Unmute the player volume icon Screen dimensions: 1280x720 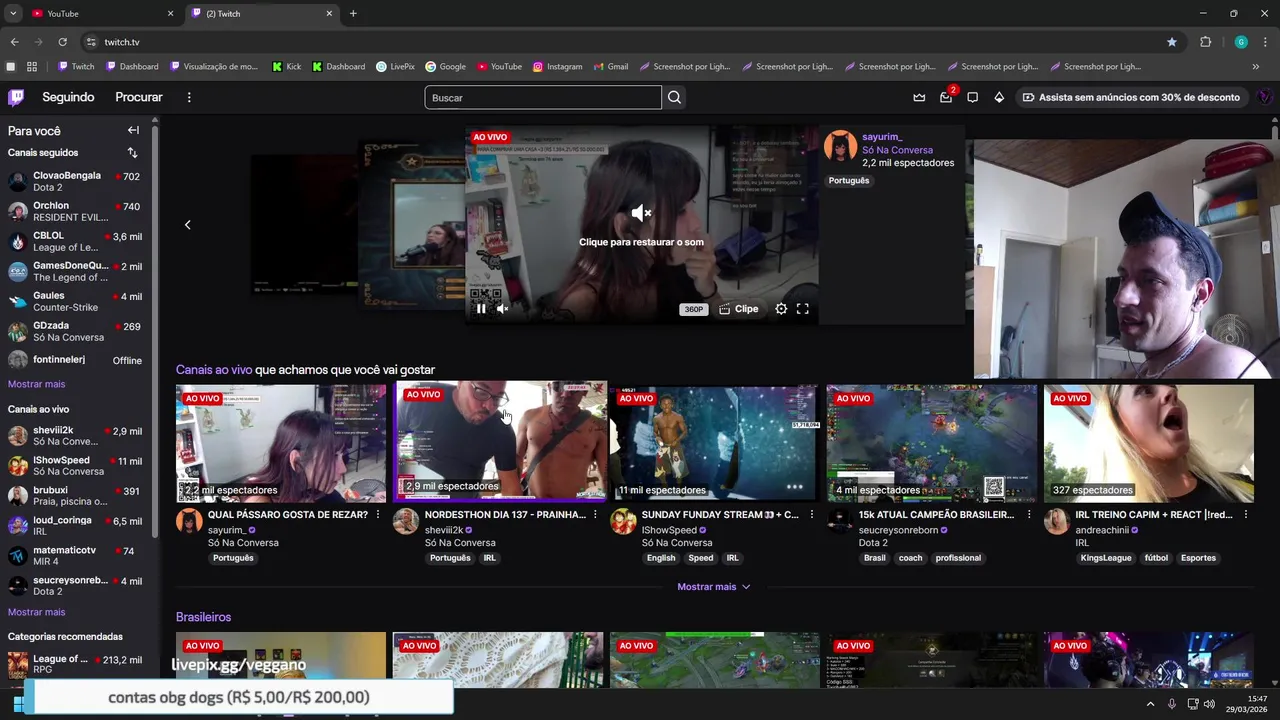[x=503, y=309]
